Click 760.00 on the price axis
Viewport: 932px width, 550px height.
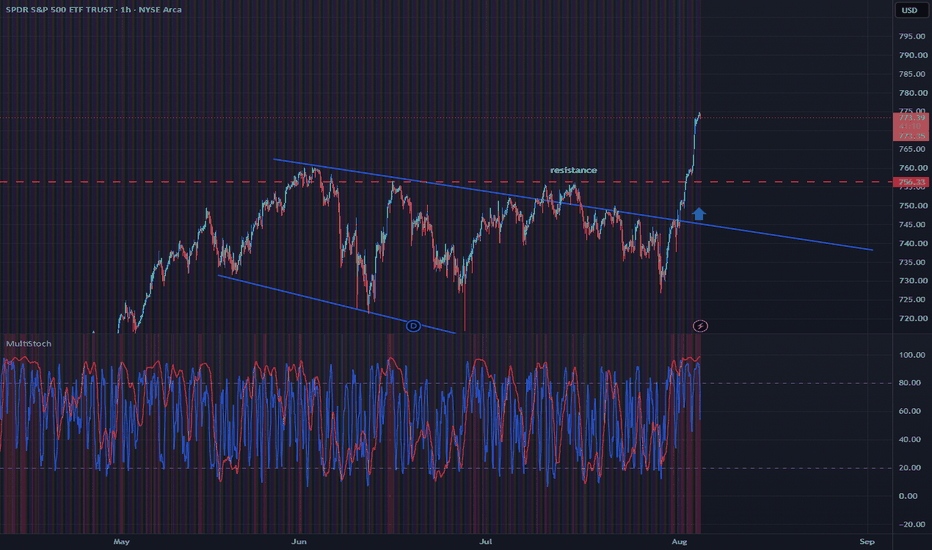tap(913, 168)
